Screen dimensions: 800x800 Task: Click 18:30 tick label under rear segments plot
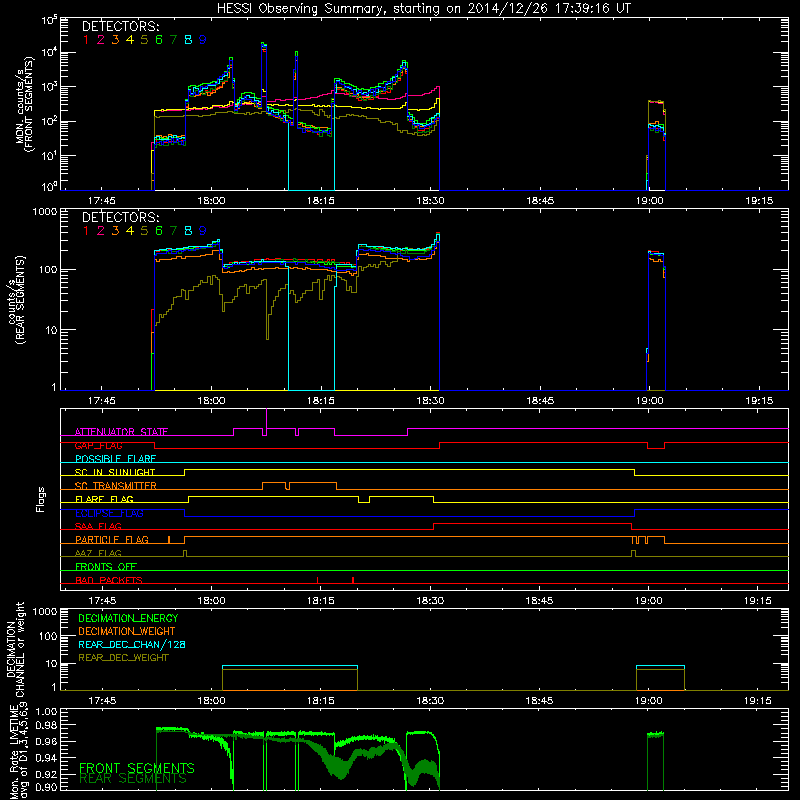click(x=431, y=401)
